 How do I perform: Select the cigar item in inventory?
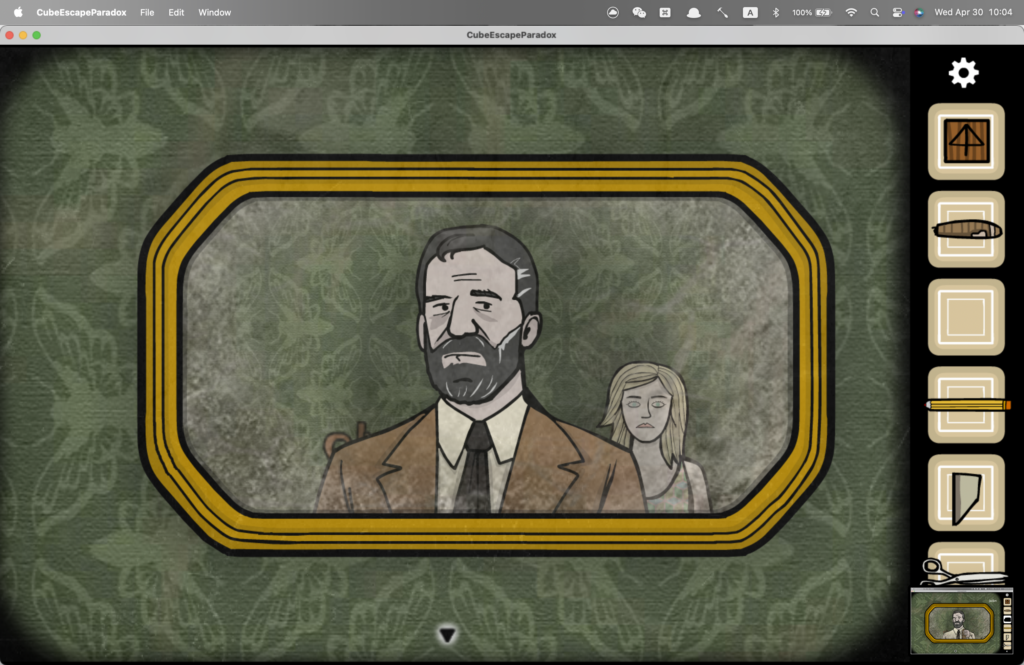[x=966, y=229]
